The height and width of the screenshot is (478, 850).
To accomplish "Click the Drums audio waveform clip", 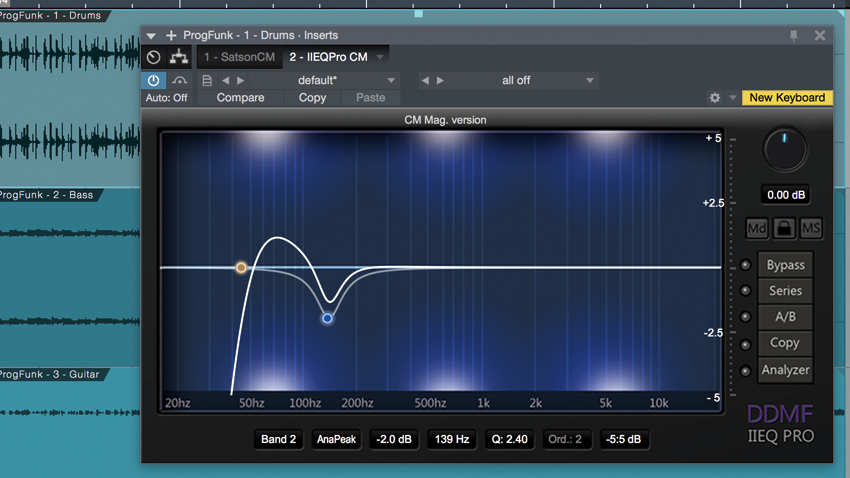I will click(70, 98).
